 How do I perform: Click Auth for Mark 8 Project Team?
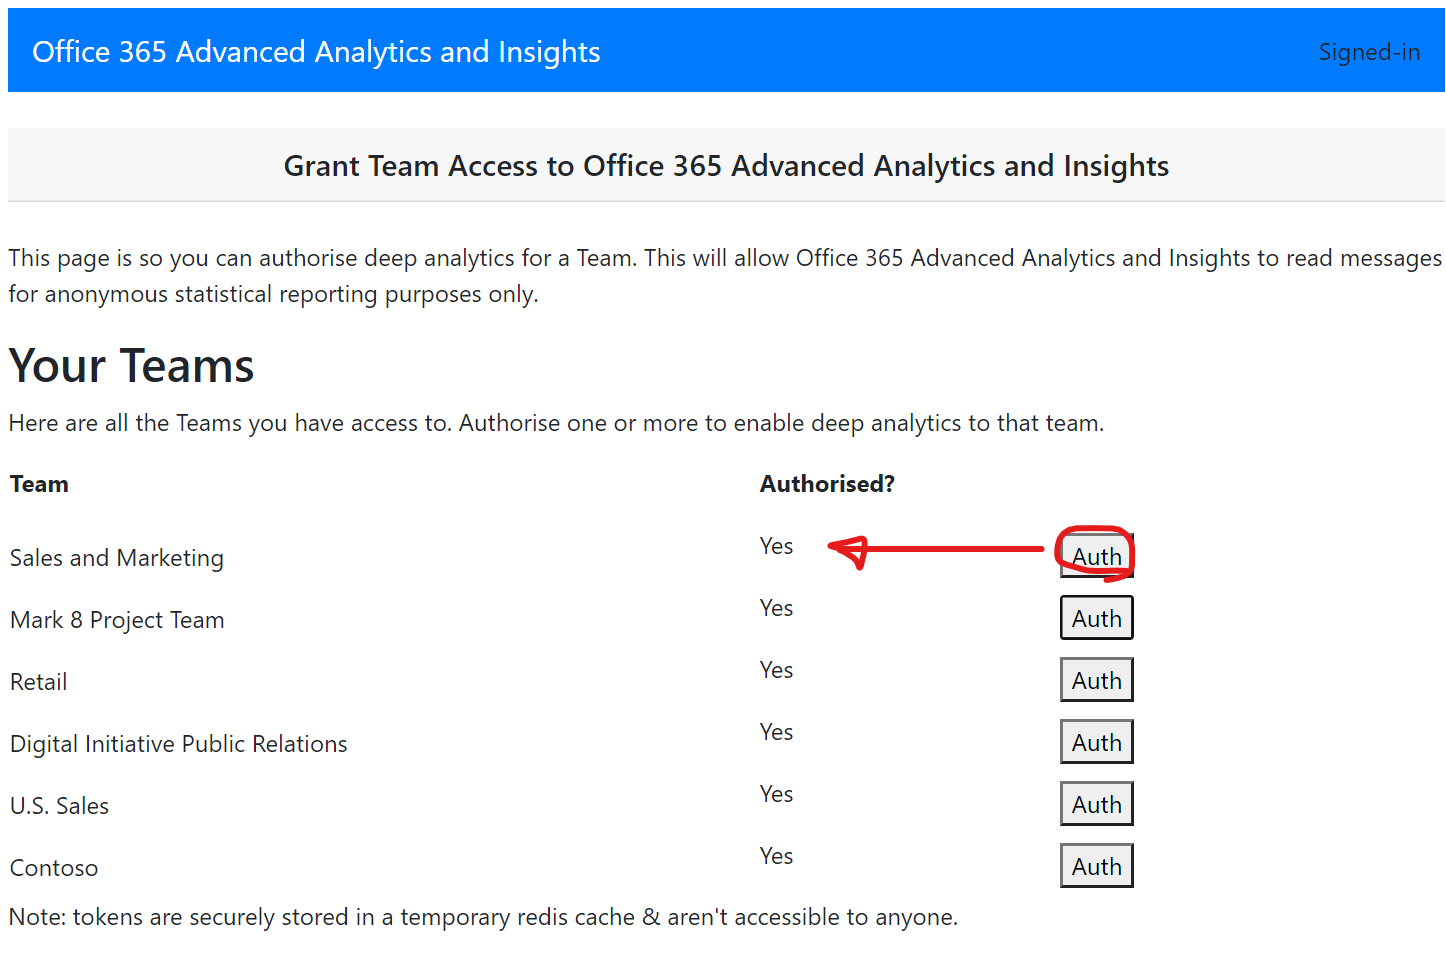(x=1096, y=619)
